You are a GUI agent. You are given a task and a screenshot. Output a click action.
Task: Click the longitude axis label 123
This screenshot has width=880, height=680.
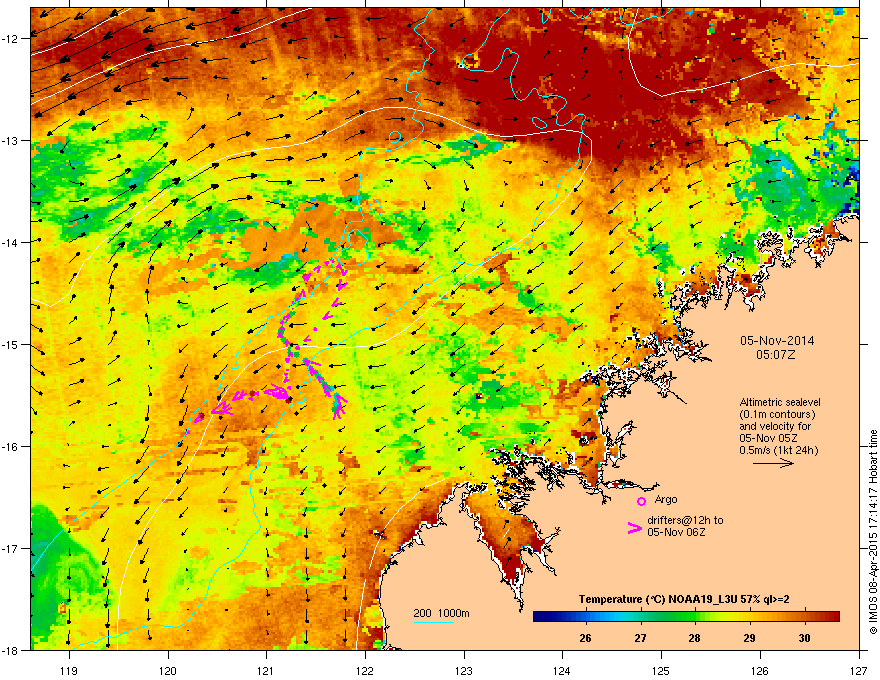464,670
